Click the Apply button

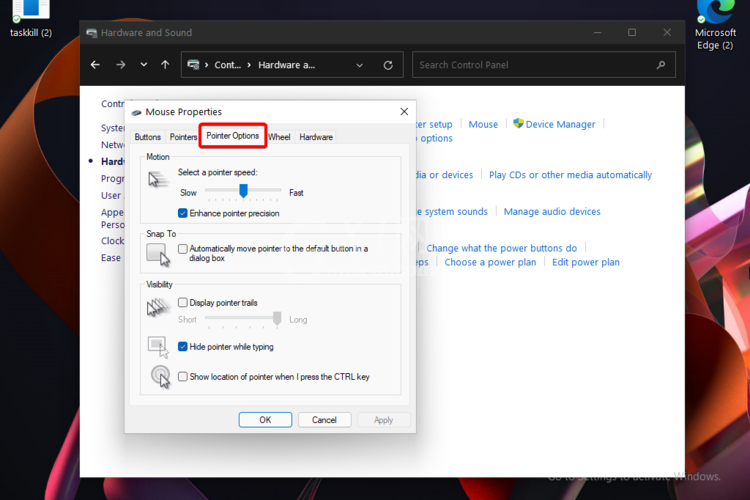click(383, 420)
